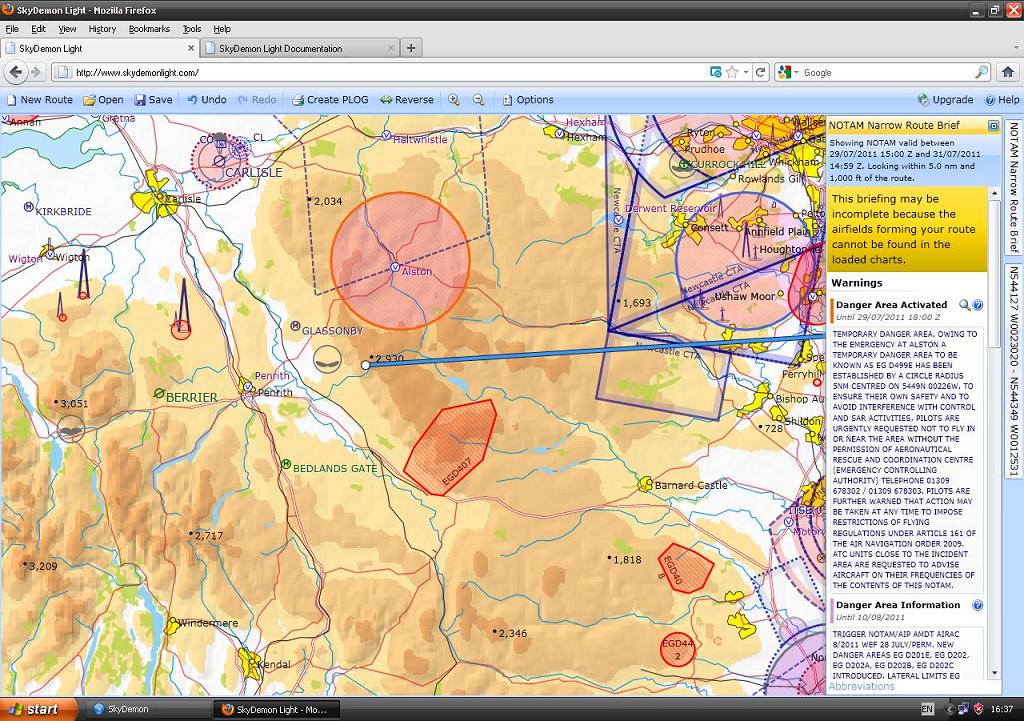Image resolution: width=1024 pixels, height=721 pixels.
Task: Click the magnifier beside Danger Area Activated
Action: point(964,305)
